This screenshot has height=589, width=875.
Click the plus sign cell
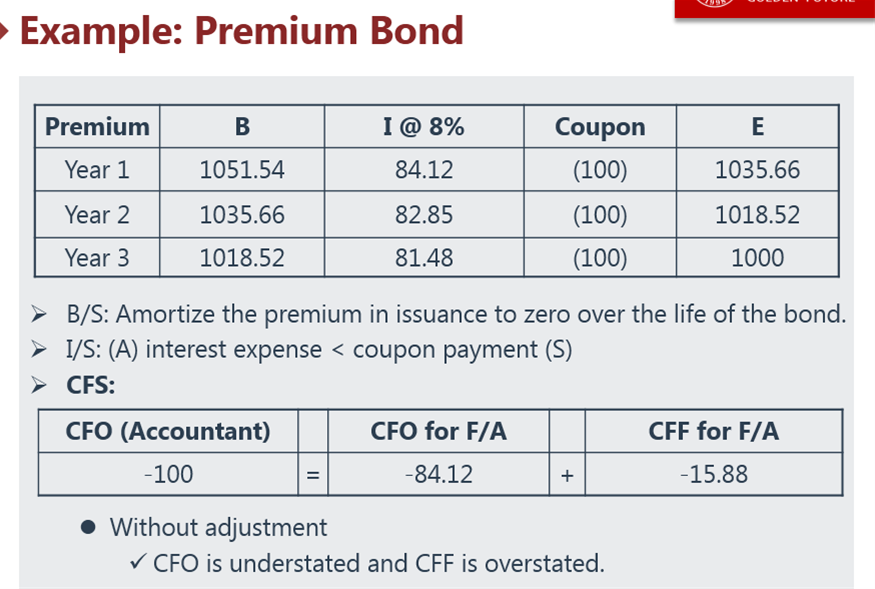[567, 474]
